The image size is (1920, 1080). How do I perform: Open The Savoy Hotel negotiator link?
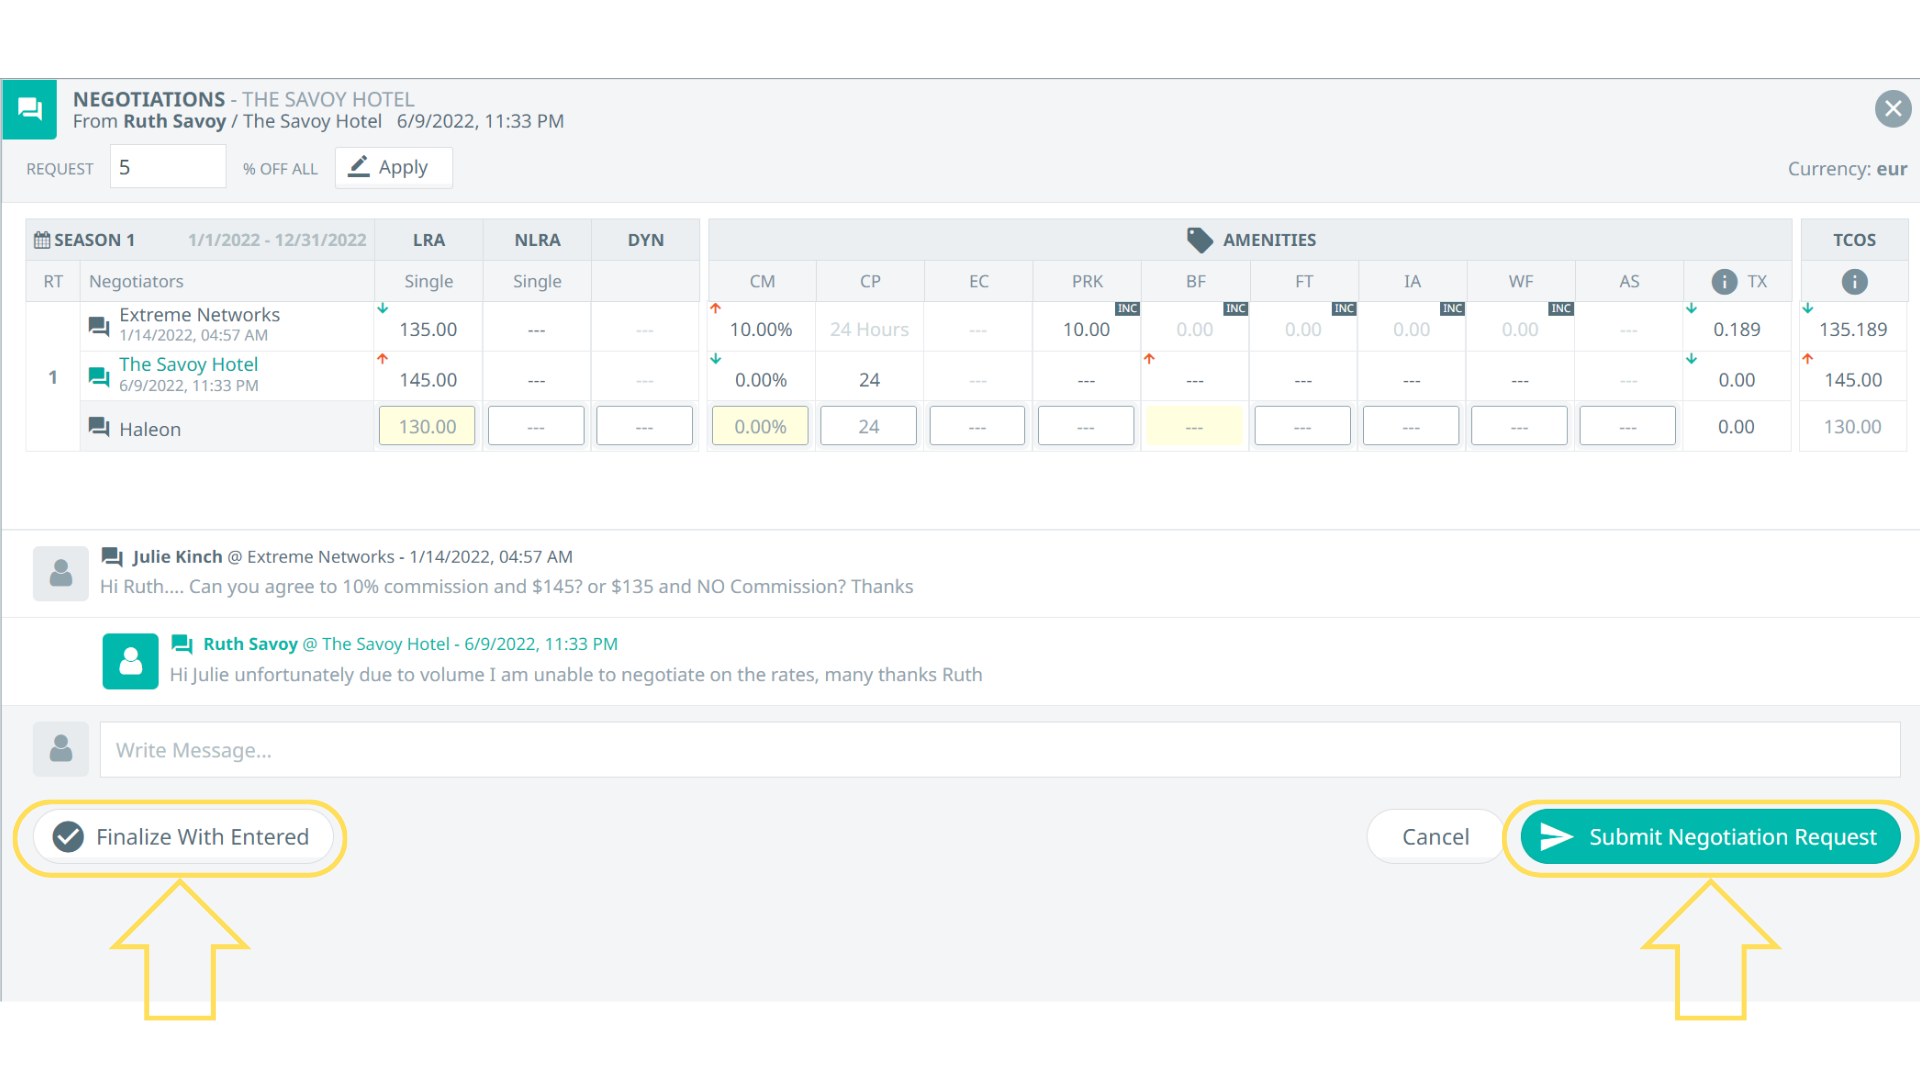click(188, 364)
